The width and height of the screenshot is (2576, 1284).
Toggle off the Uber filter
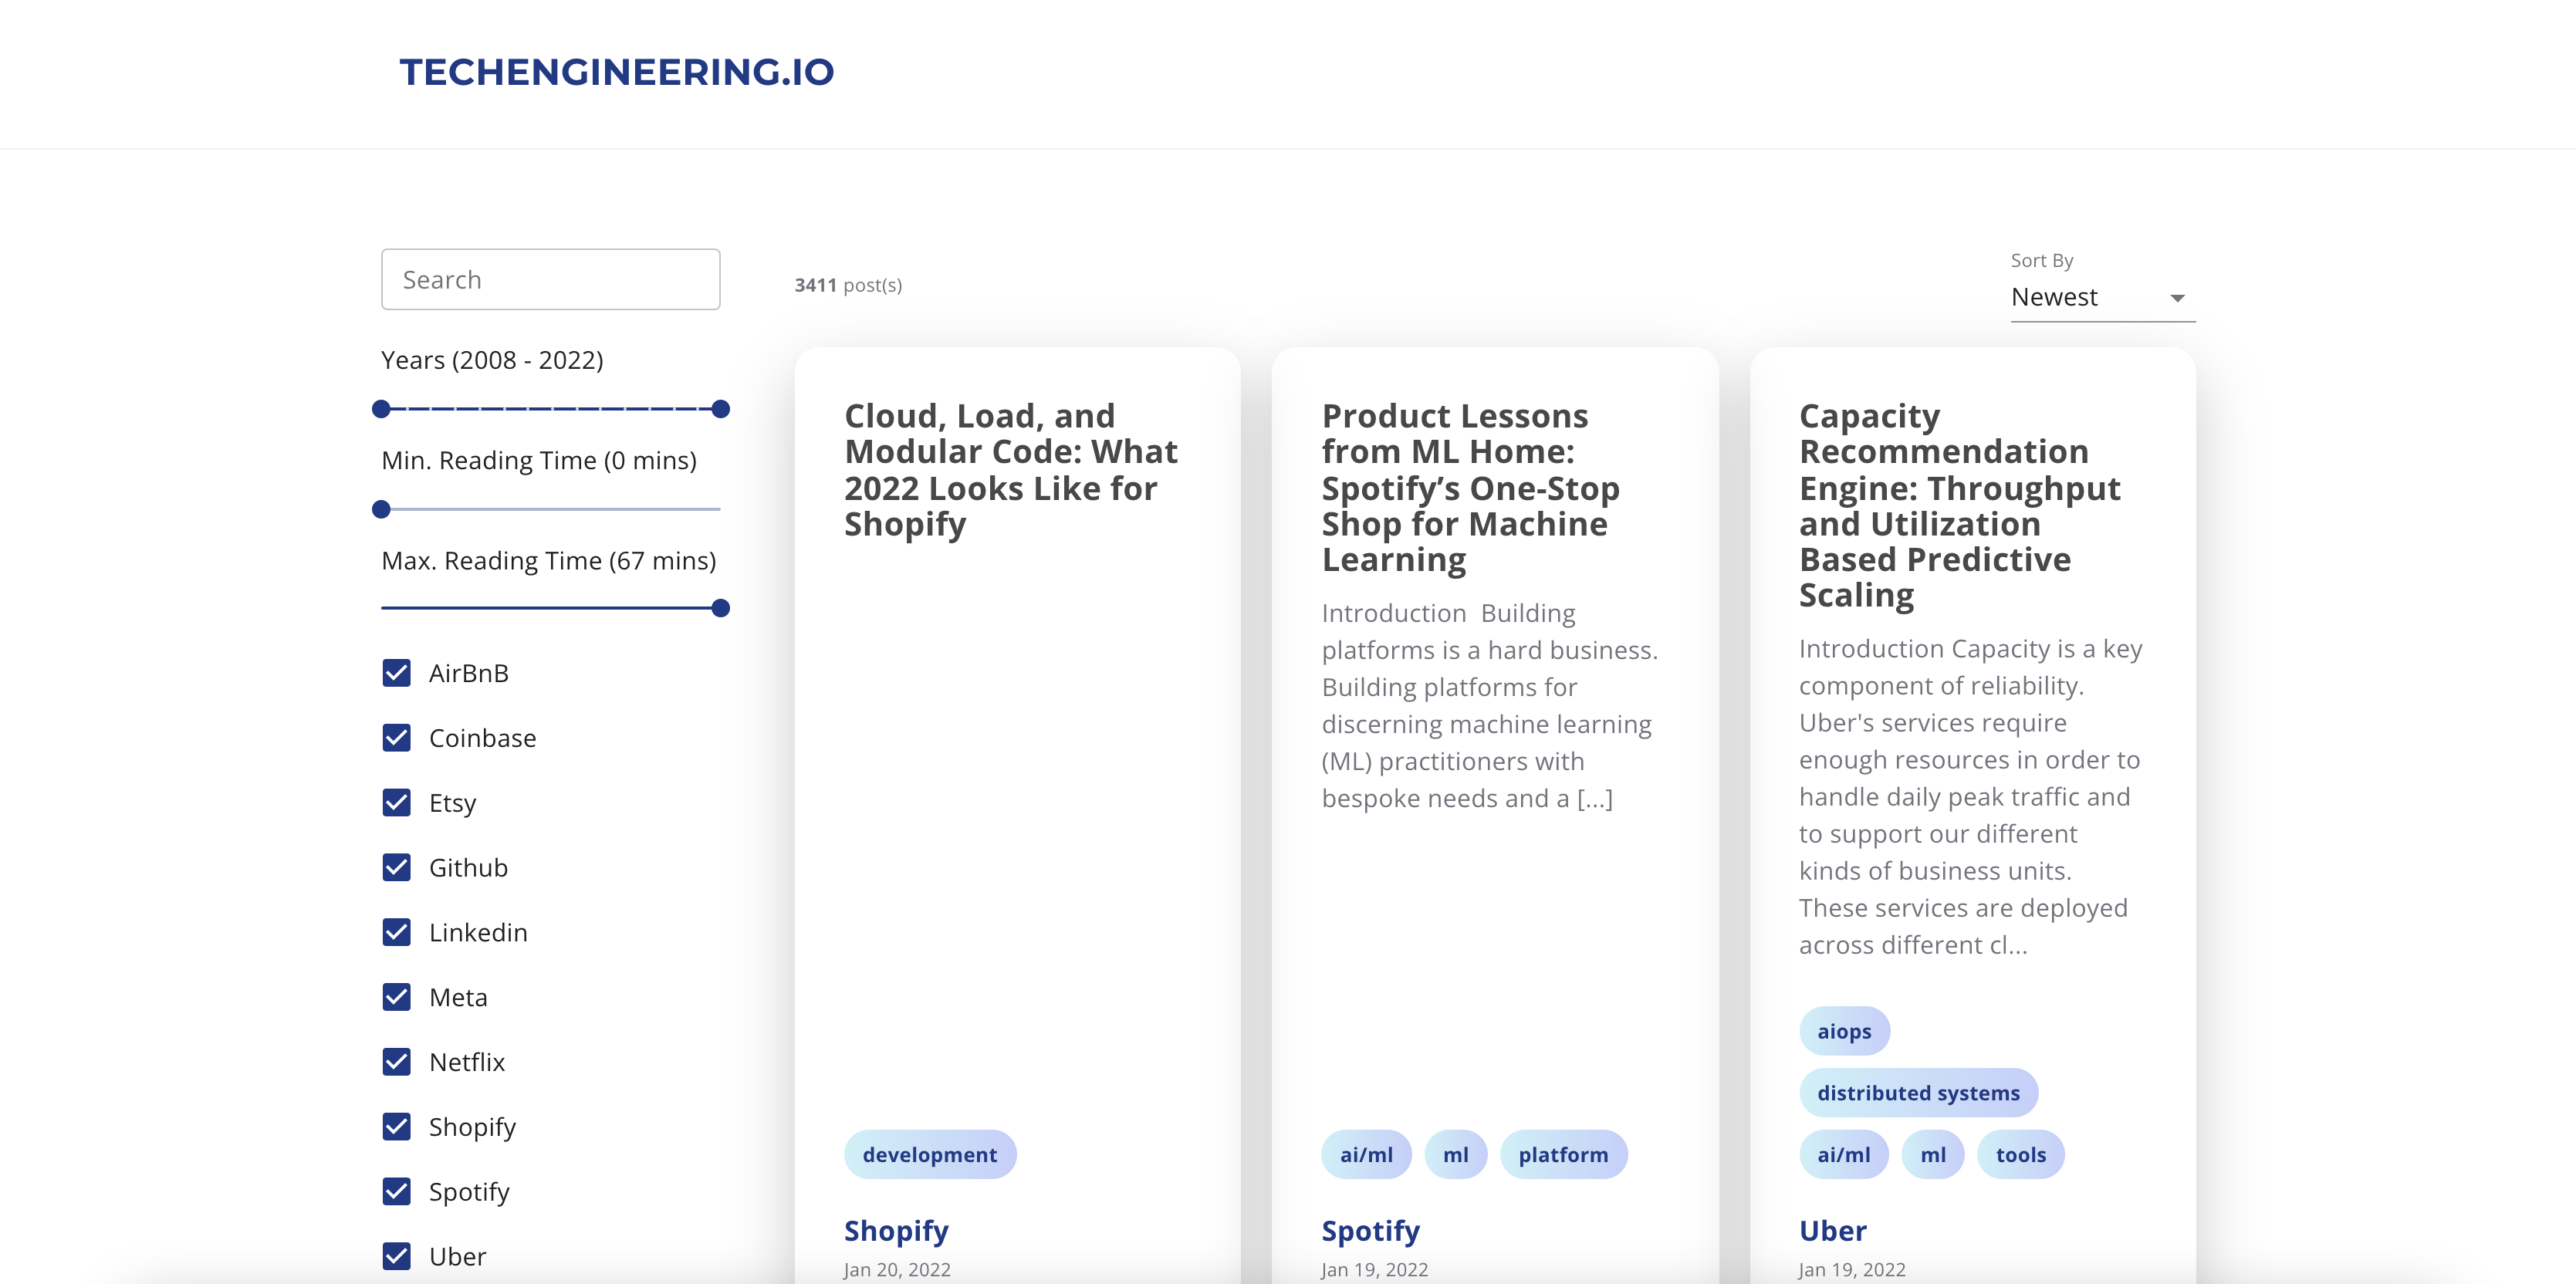(396, 1255)
